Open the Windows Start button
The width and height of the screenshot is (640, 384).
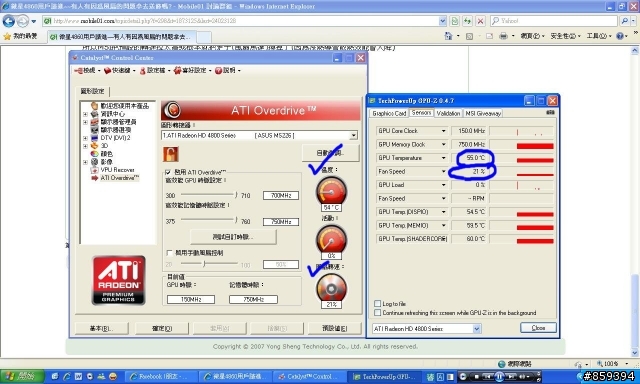pos(21,376)
